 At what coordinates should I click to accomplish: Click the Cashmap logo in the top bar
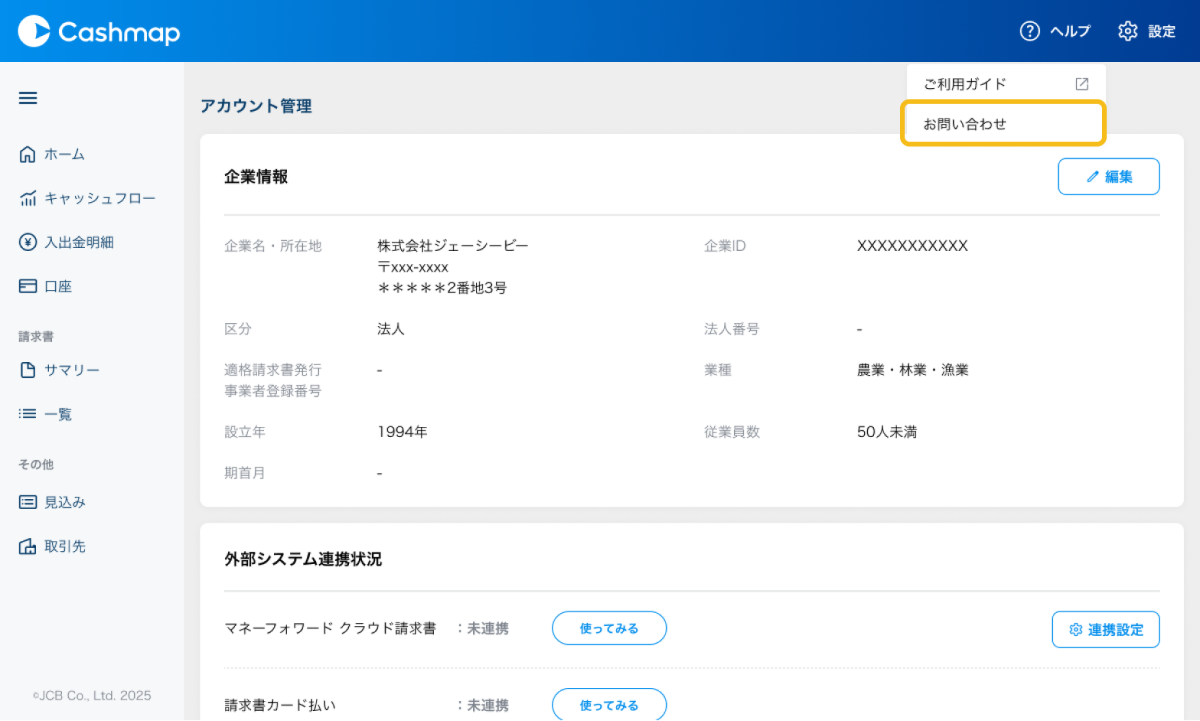[x=97, y=31]
